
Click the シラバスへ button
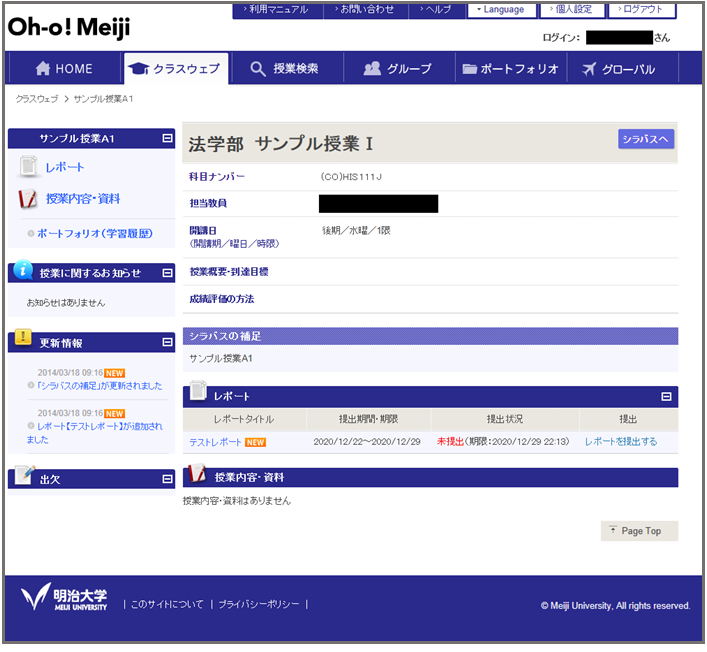coord(646,139)
